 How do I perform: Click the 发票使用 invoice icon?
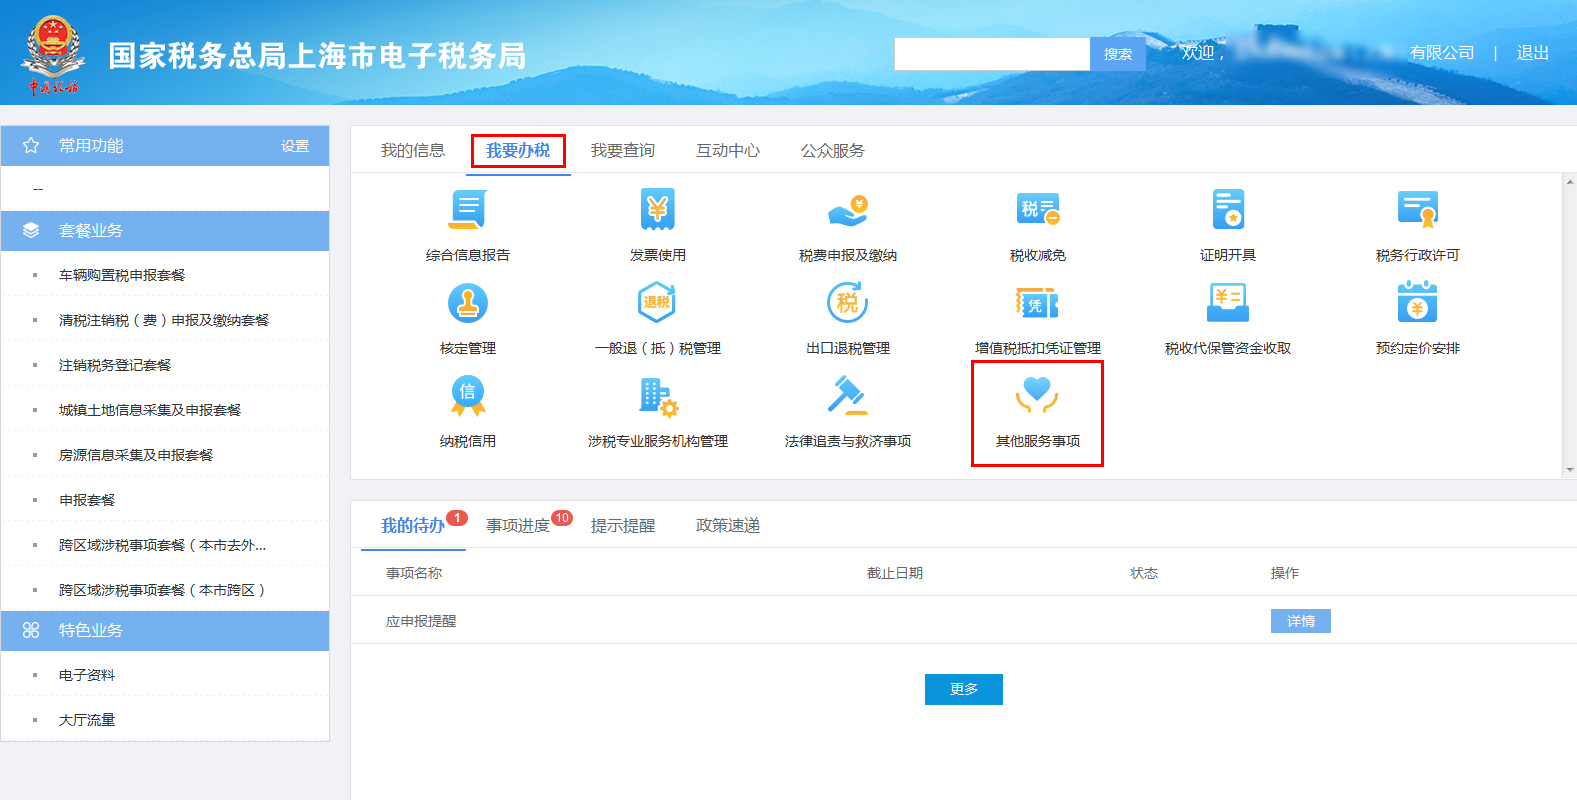click(657, 211)
